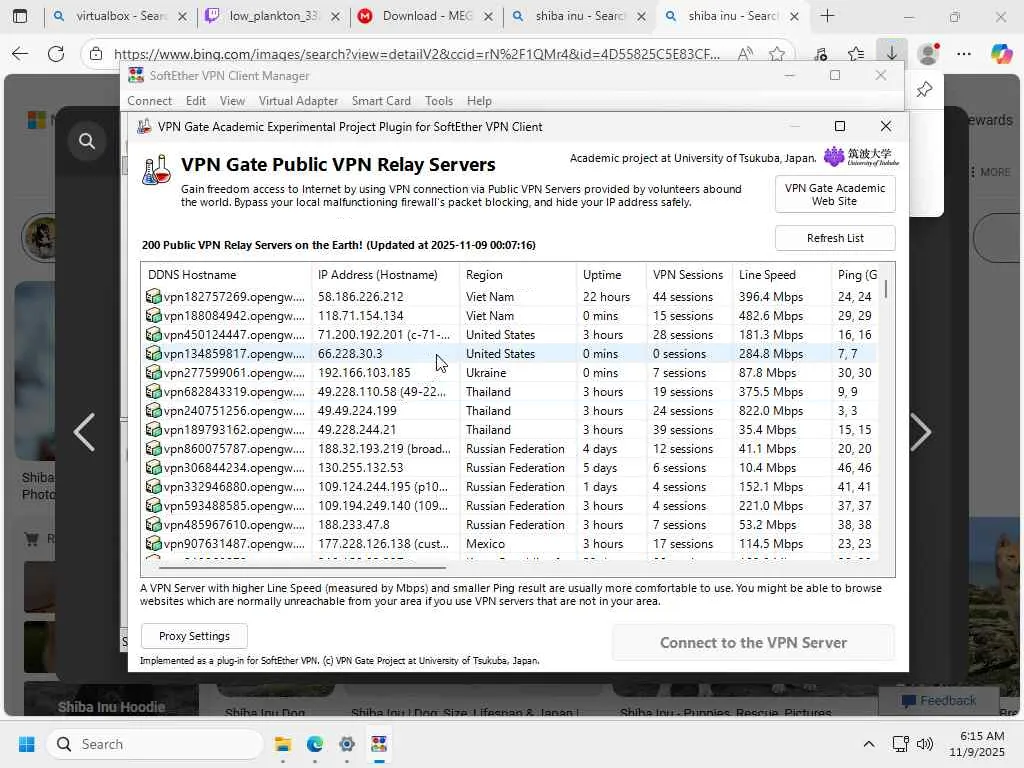The height and width of the screenshot is (768, 1024).
Task: Click server icon for vpn450124447 row
Action: click(153, 334)
